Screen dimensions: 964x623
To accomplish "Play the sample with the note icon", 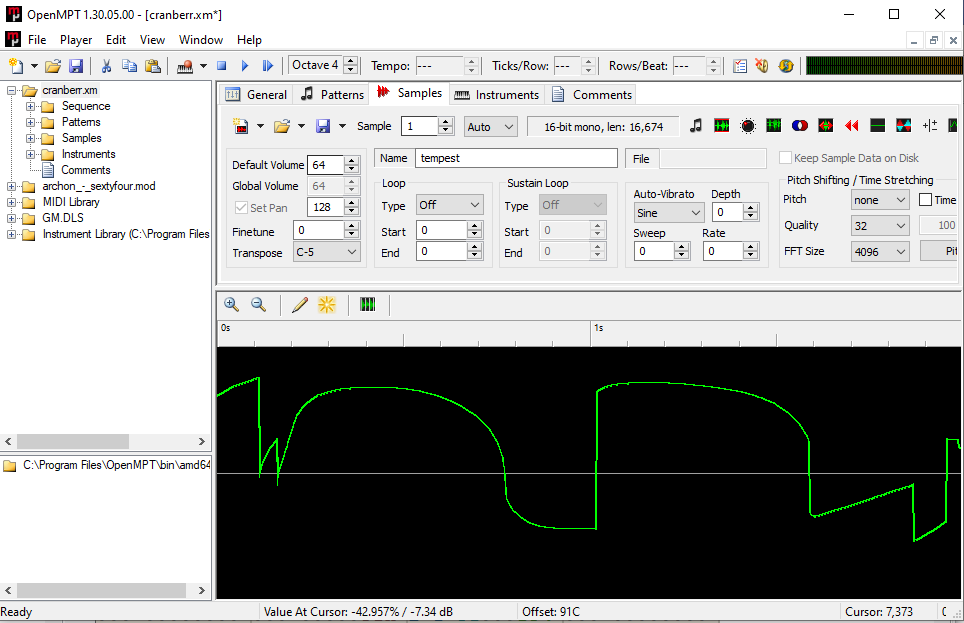I will 695,125.
